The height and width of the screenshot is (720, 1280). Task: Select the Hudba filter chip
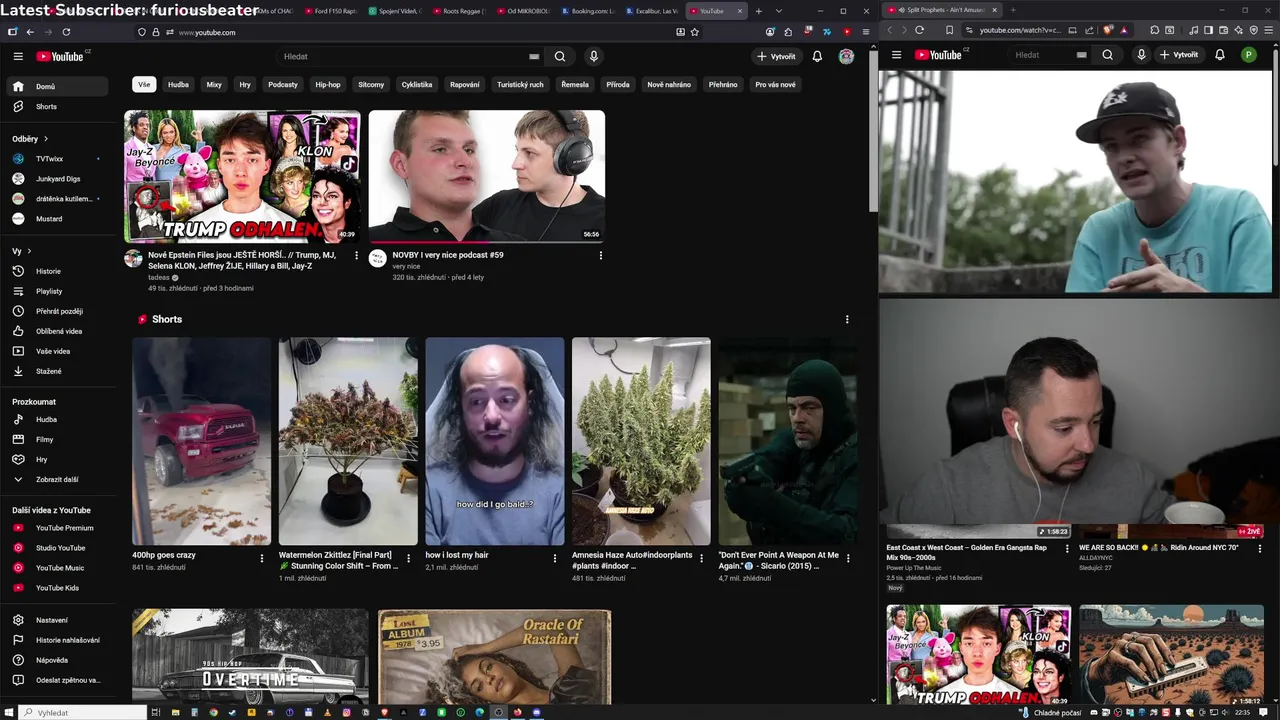pyautogui.click(x=178, y=85)
